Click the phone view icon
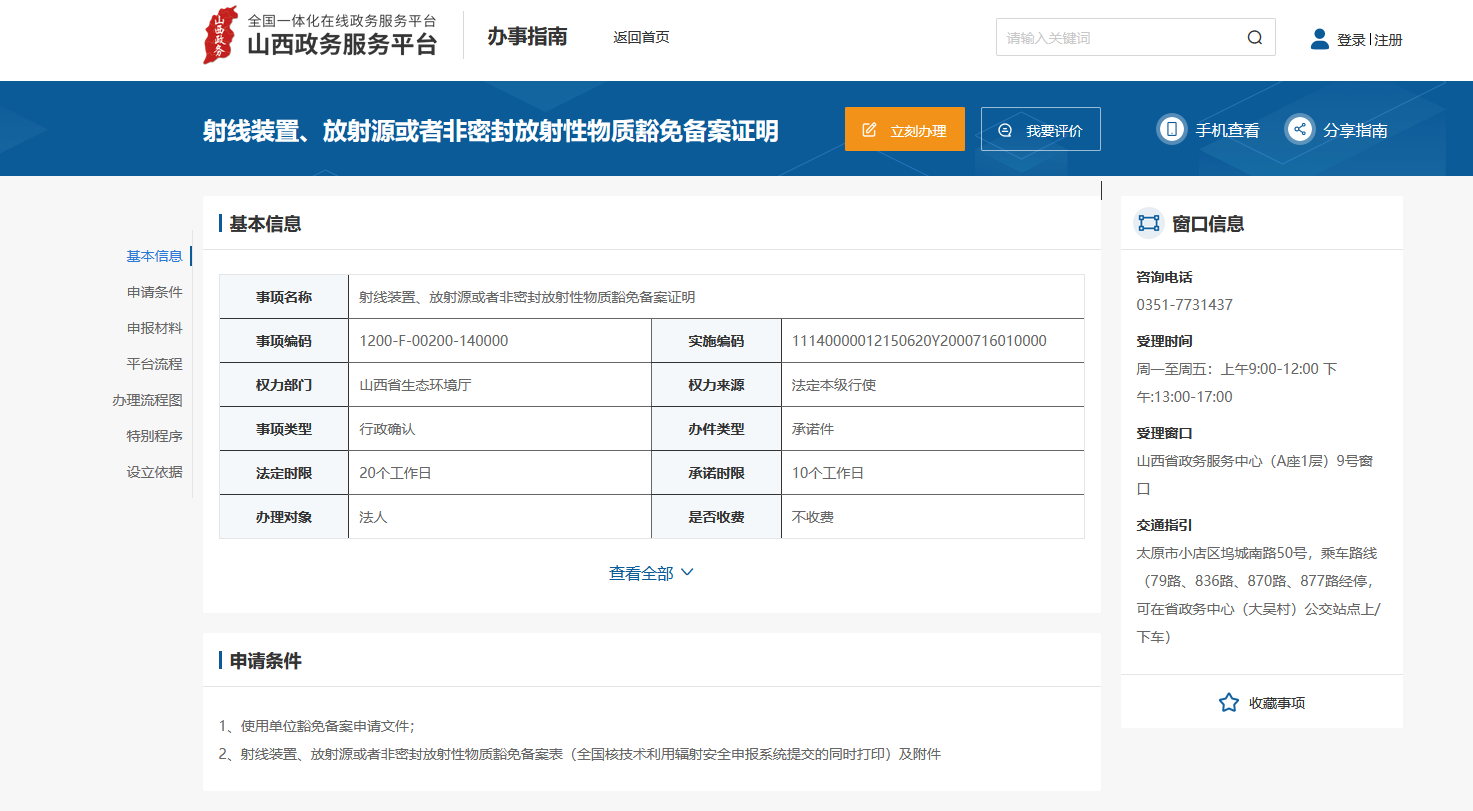The height and width of the screenshot is (811, 1473). coord(1171,129)
